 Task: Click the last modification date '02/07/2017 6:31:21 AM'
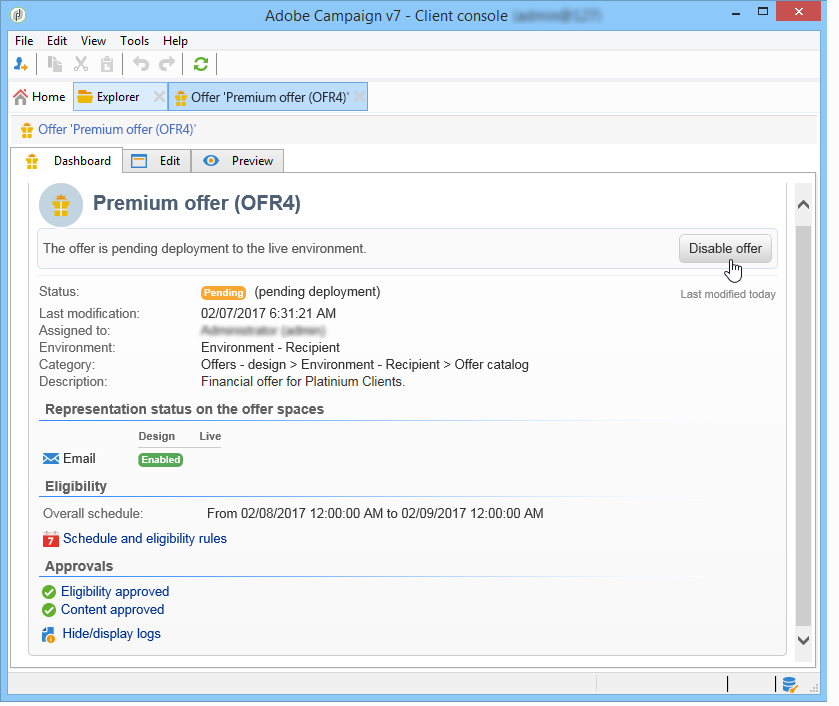point(269,313)
